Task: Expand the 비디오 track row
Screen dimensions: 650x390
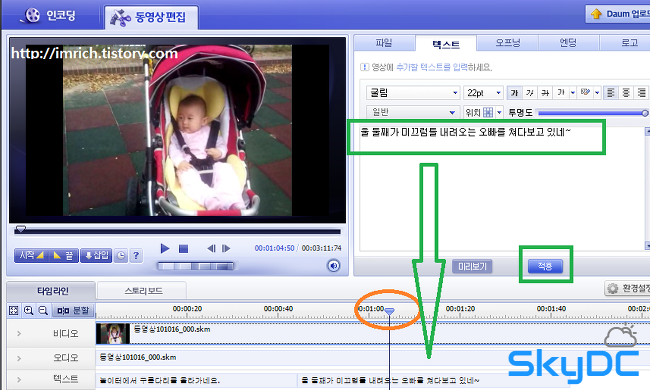Action: [x=19, y=333]
